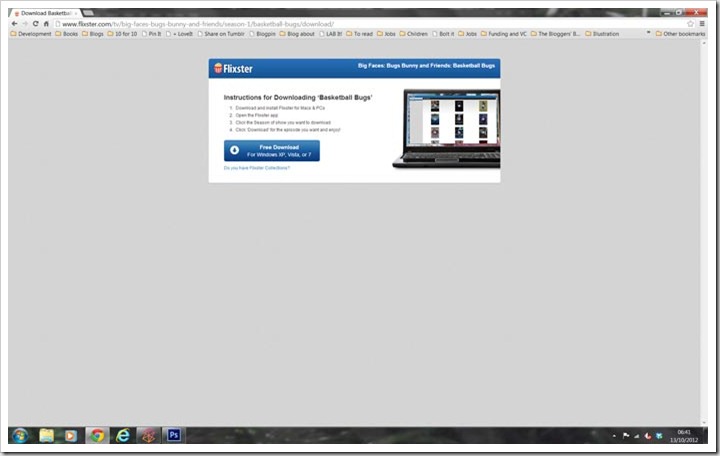Viewport: 720px width, 456px height.
Task: Open the Action Center flag in tray
Action: coord(625,436)
